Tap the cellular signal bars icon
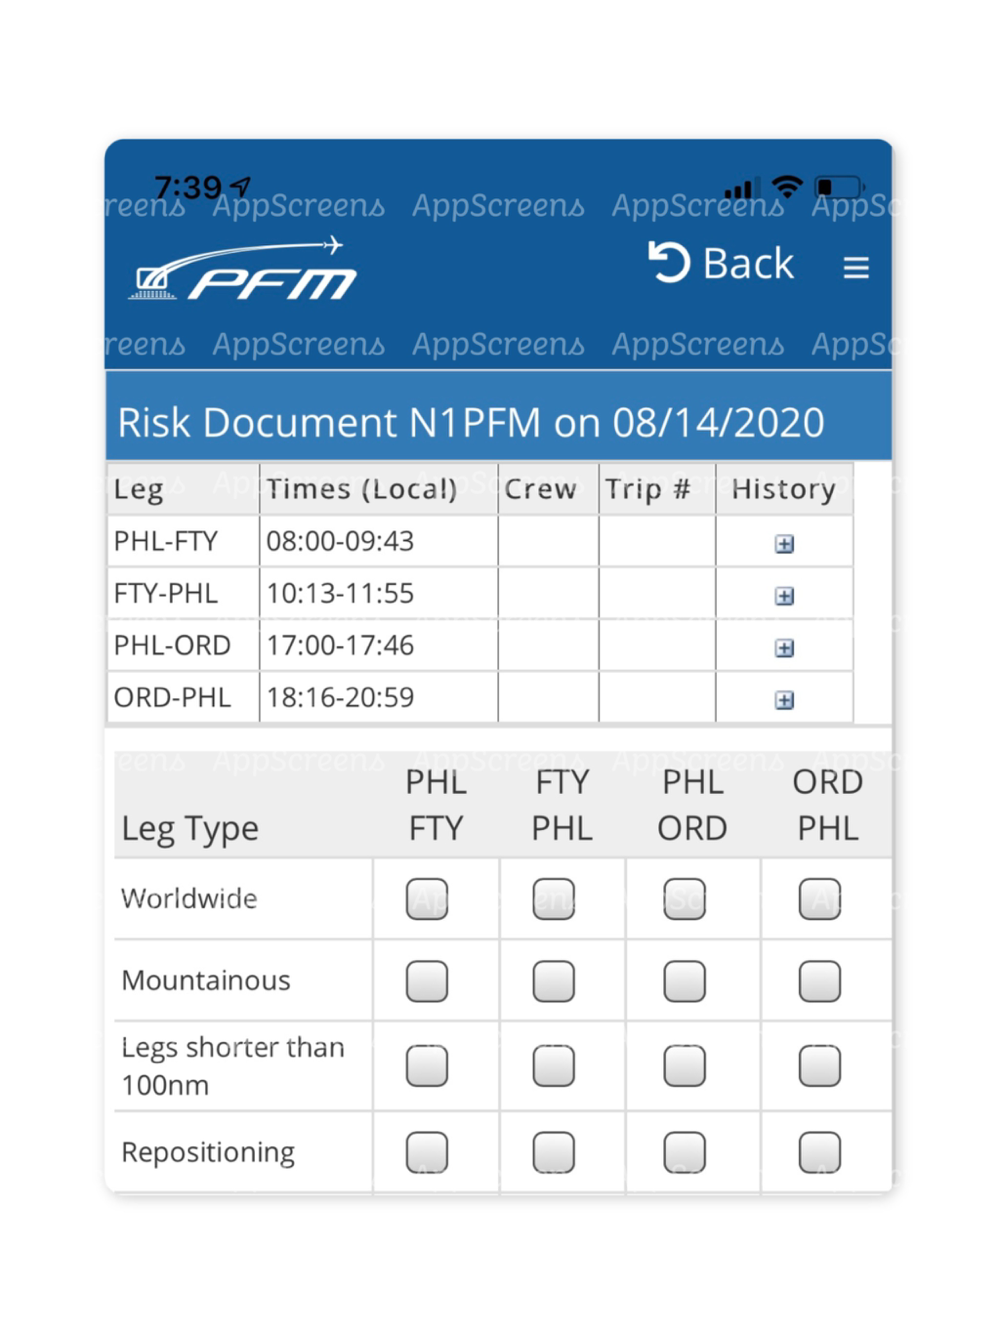 [740, 188]
